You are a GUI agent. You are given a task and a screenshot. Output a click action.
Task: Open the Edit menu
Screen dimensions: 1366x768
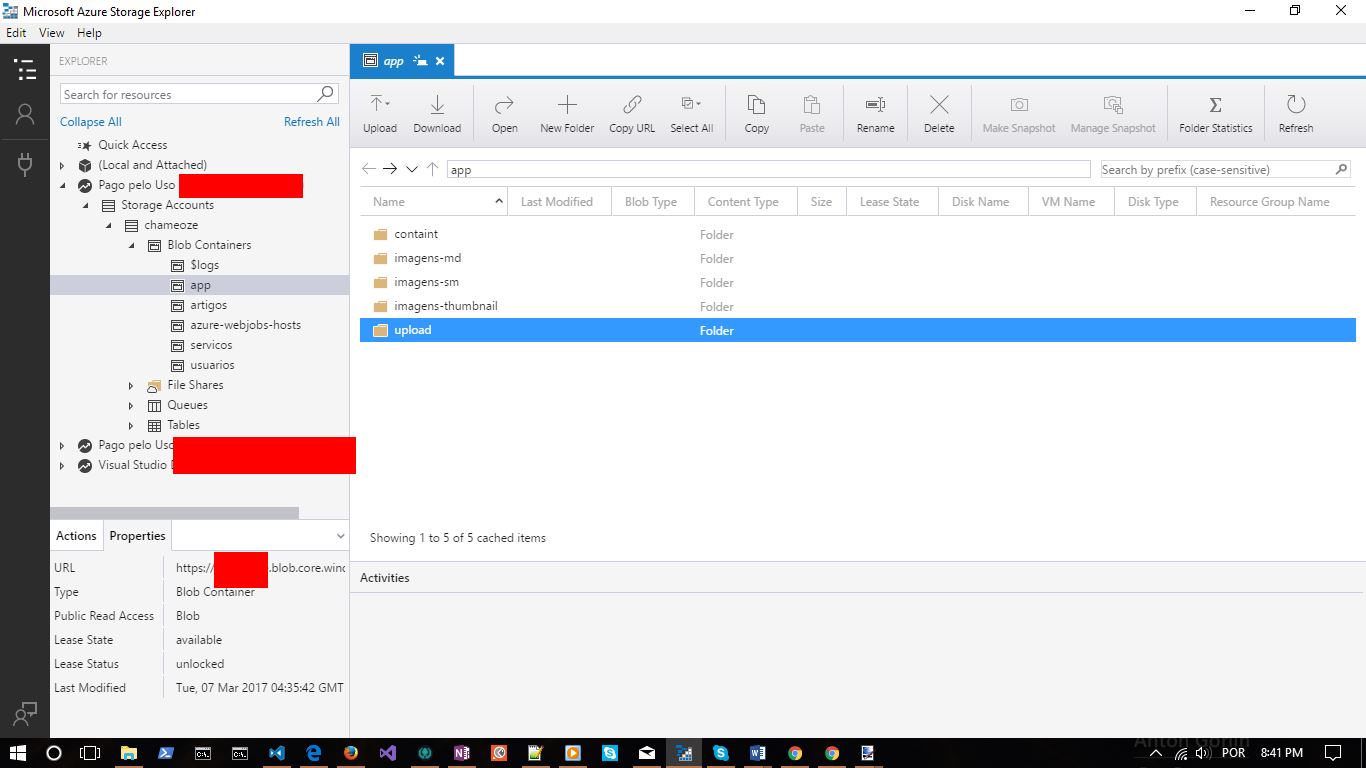16,33
